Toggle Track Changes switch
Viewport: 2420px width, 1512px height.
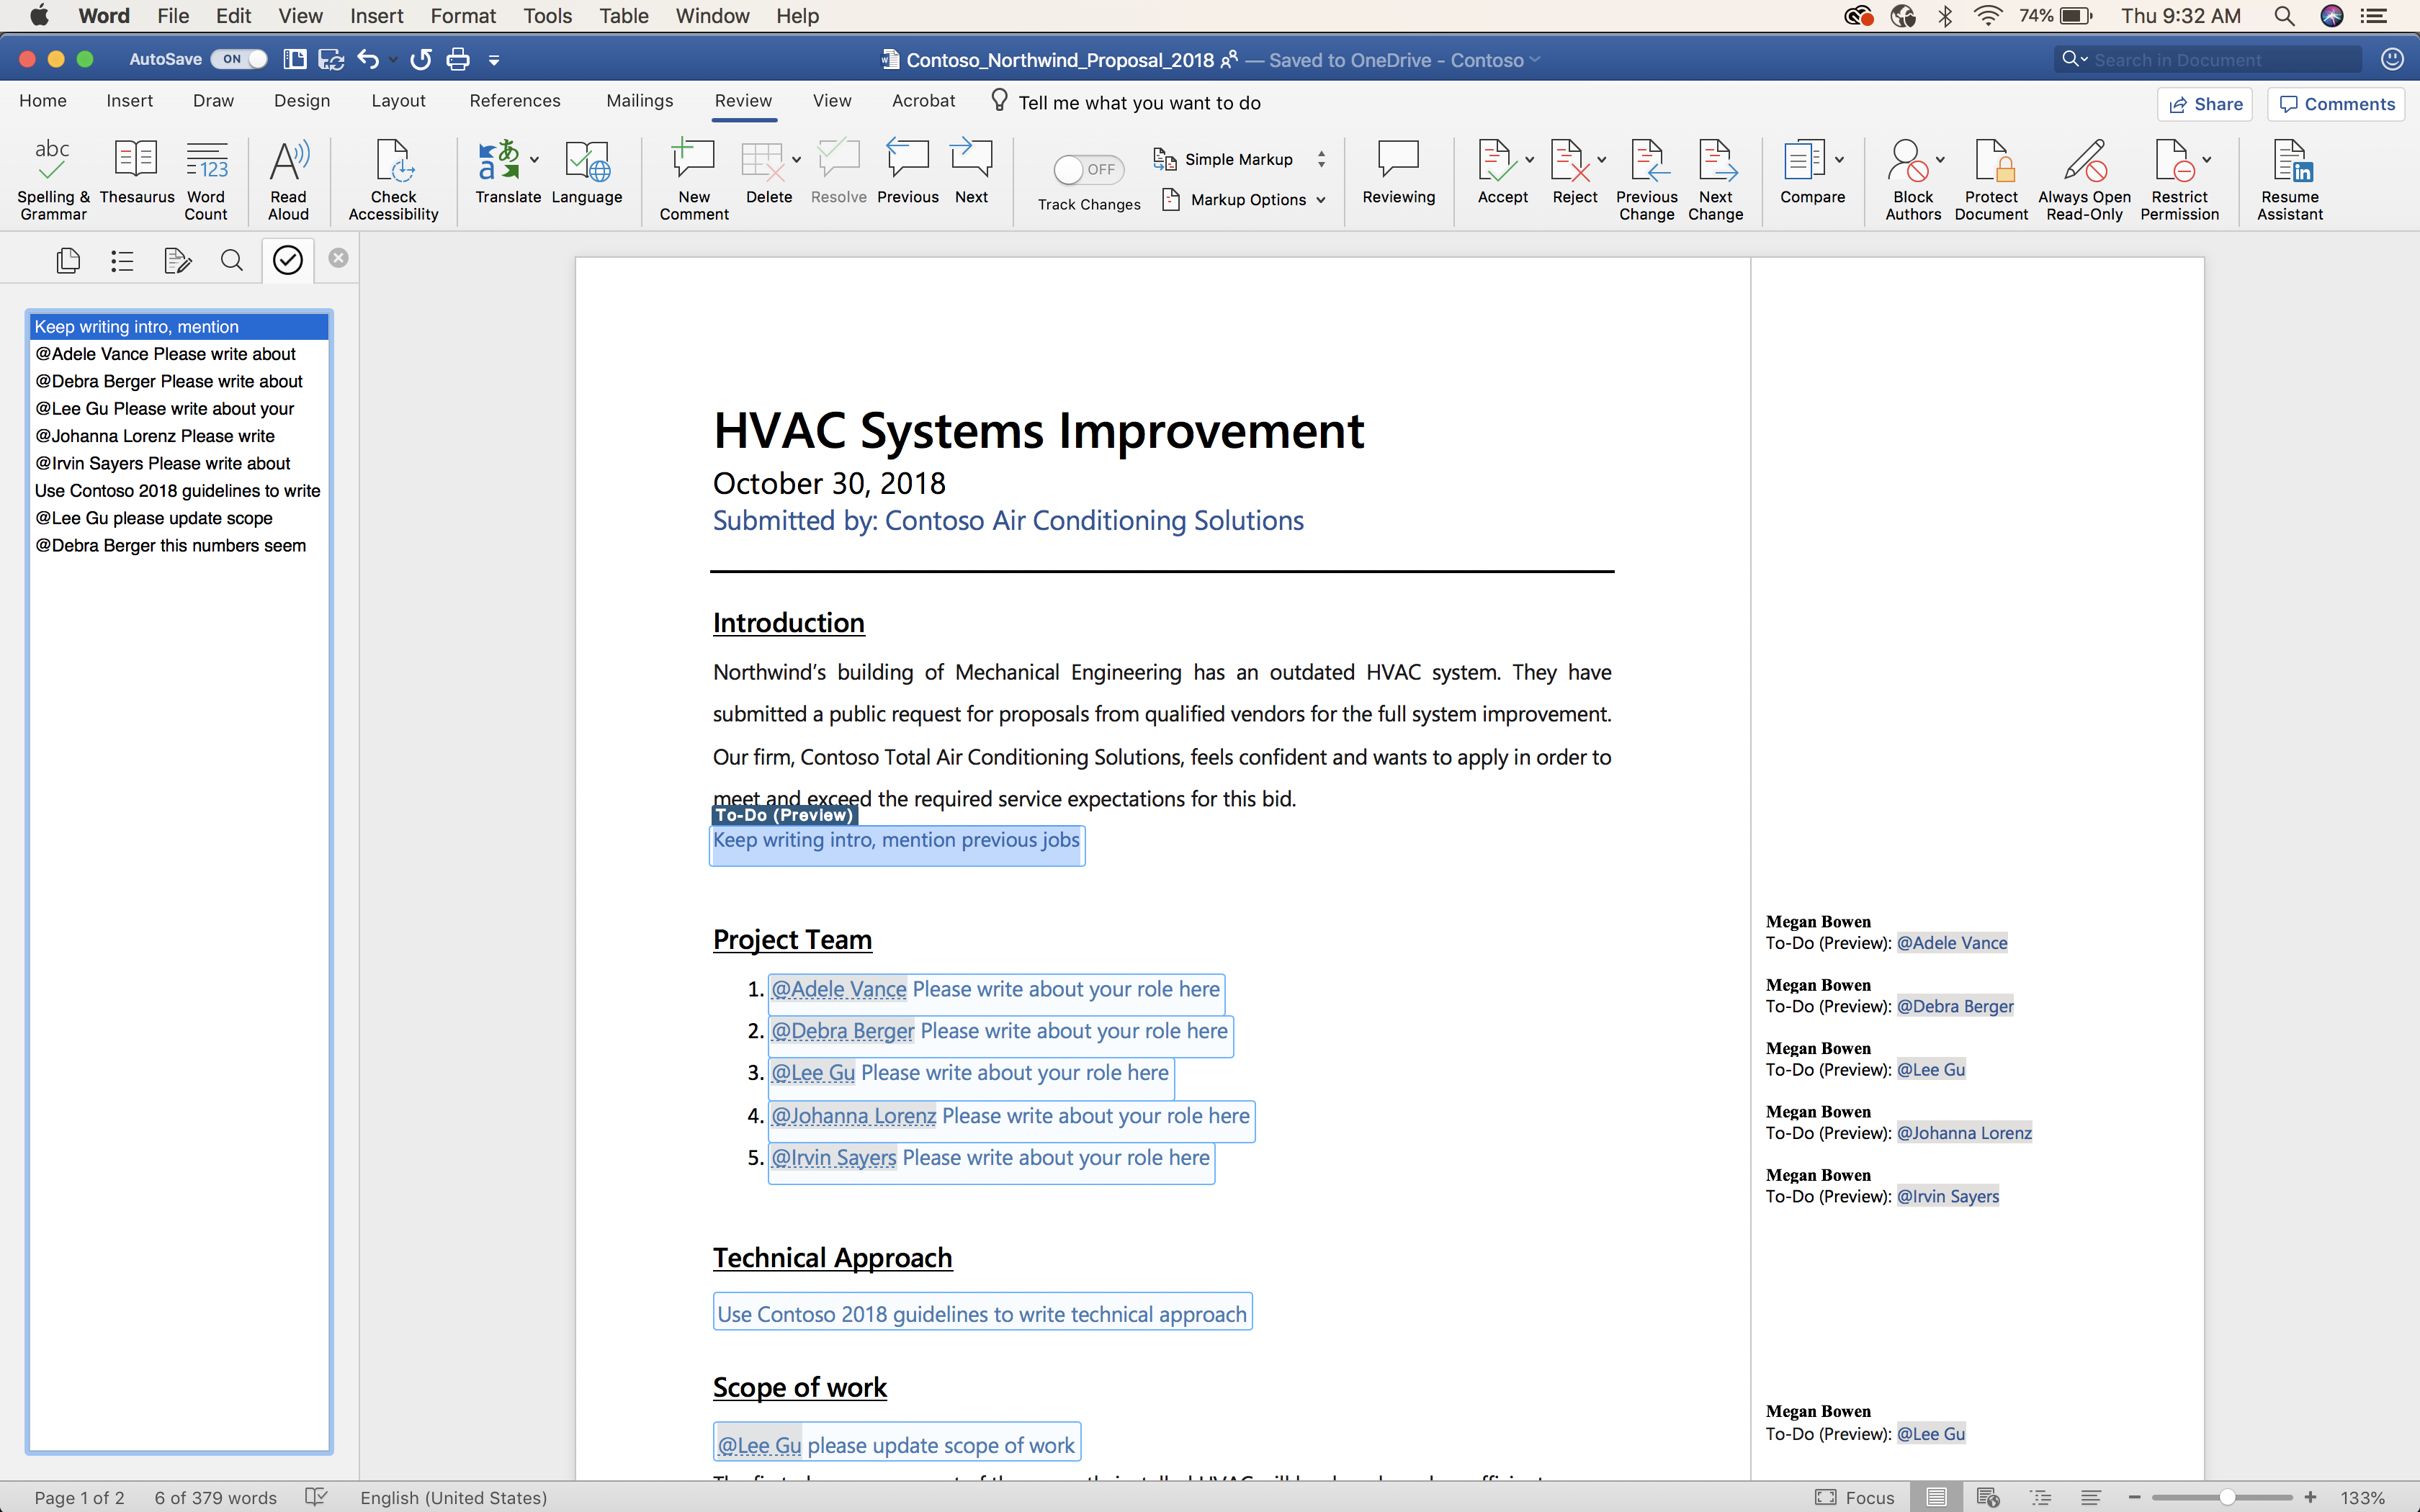pos(1088,170)
